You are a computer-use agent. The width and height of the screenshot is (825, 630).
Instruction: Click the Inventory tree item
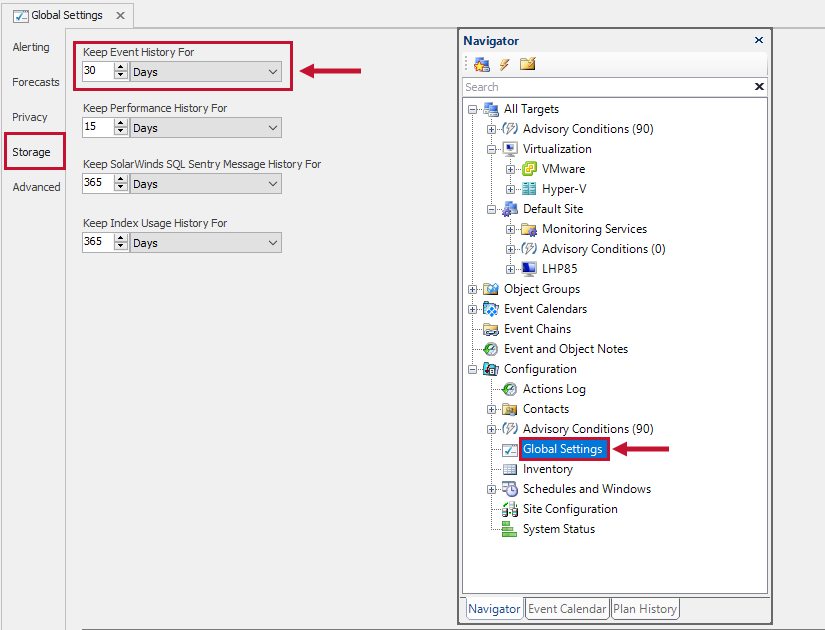click(548, 468)
